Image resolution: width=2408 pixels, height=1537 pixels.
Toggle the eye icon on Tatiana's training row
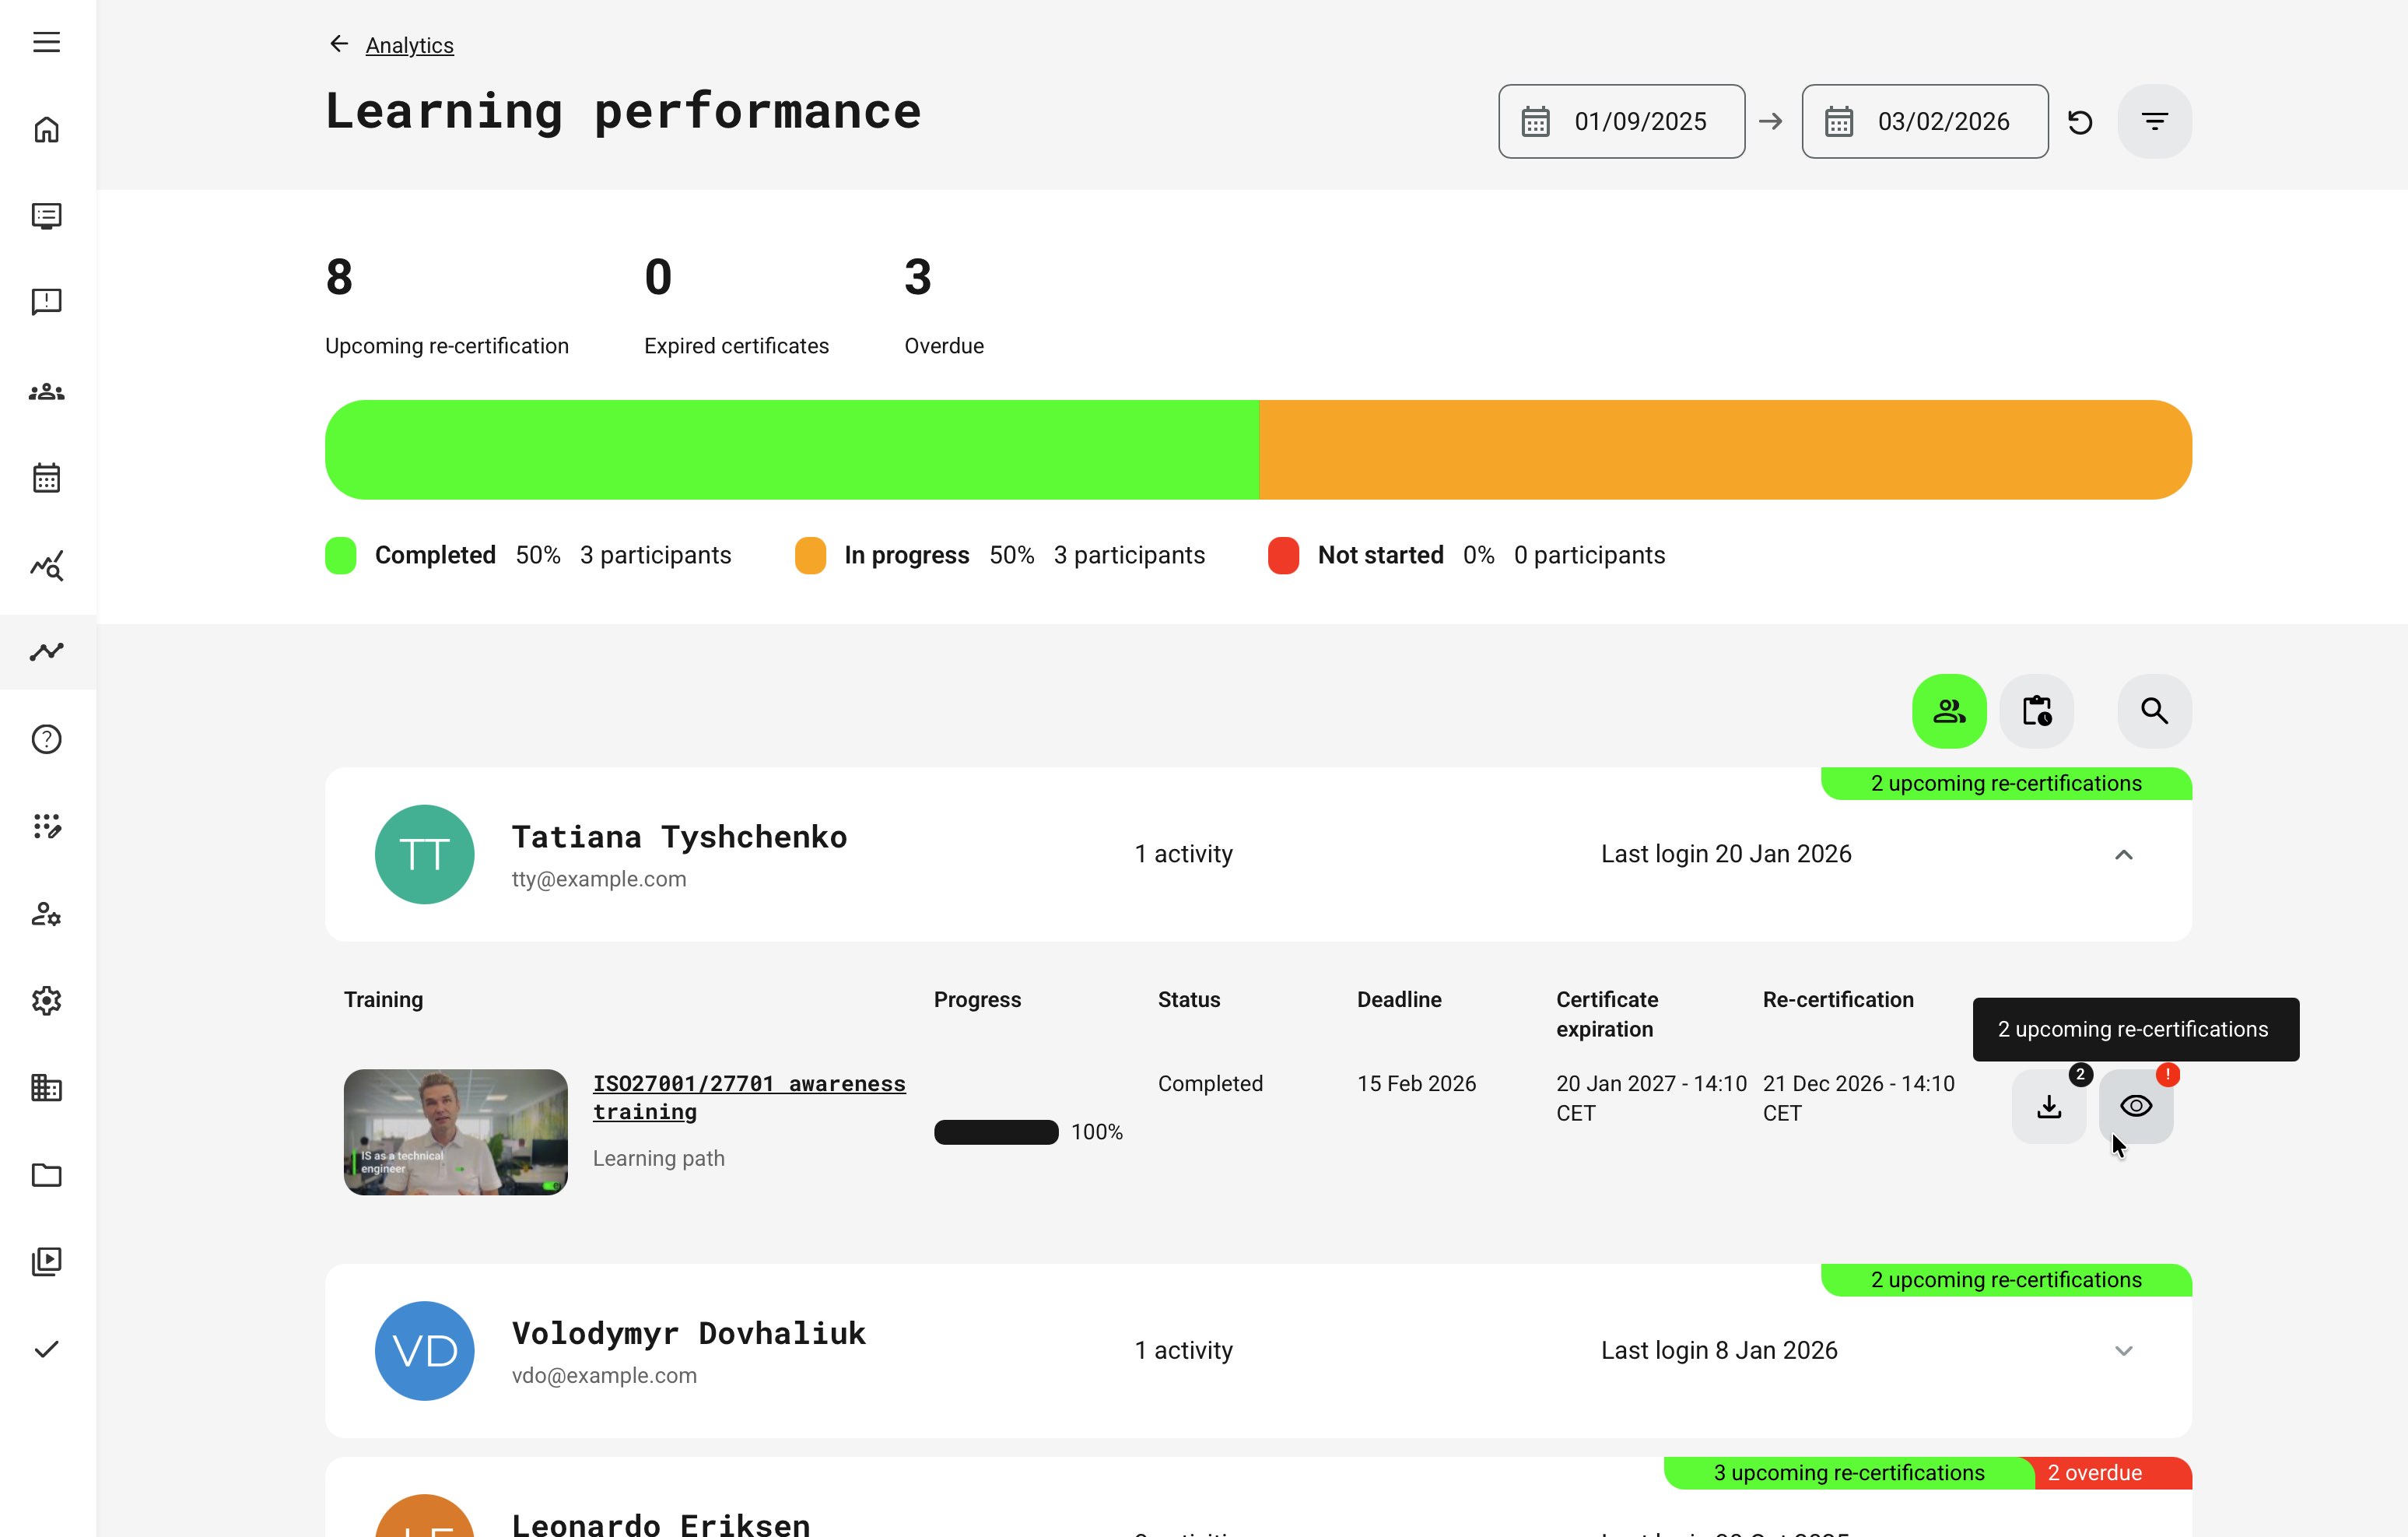tap(2136, 1105)
